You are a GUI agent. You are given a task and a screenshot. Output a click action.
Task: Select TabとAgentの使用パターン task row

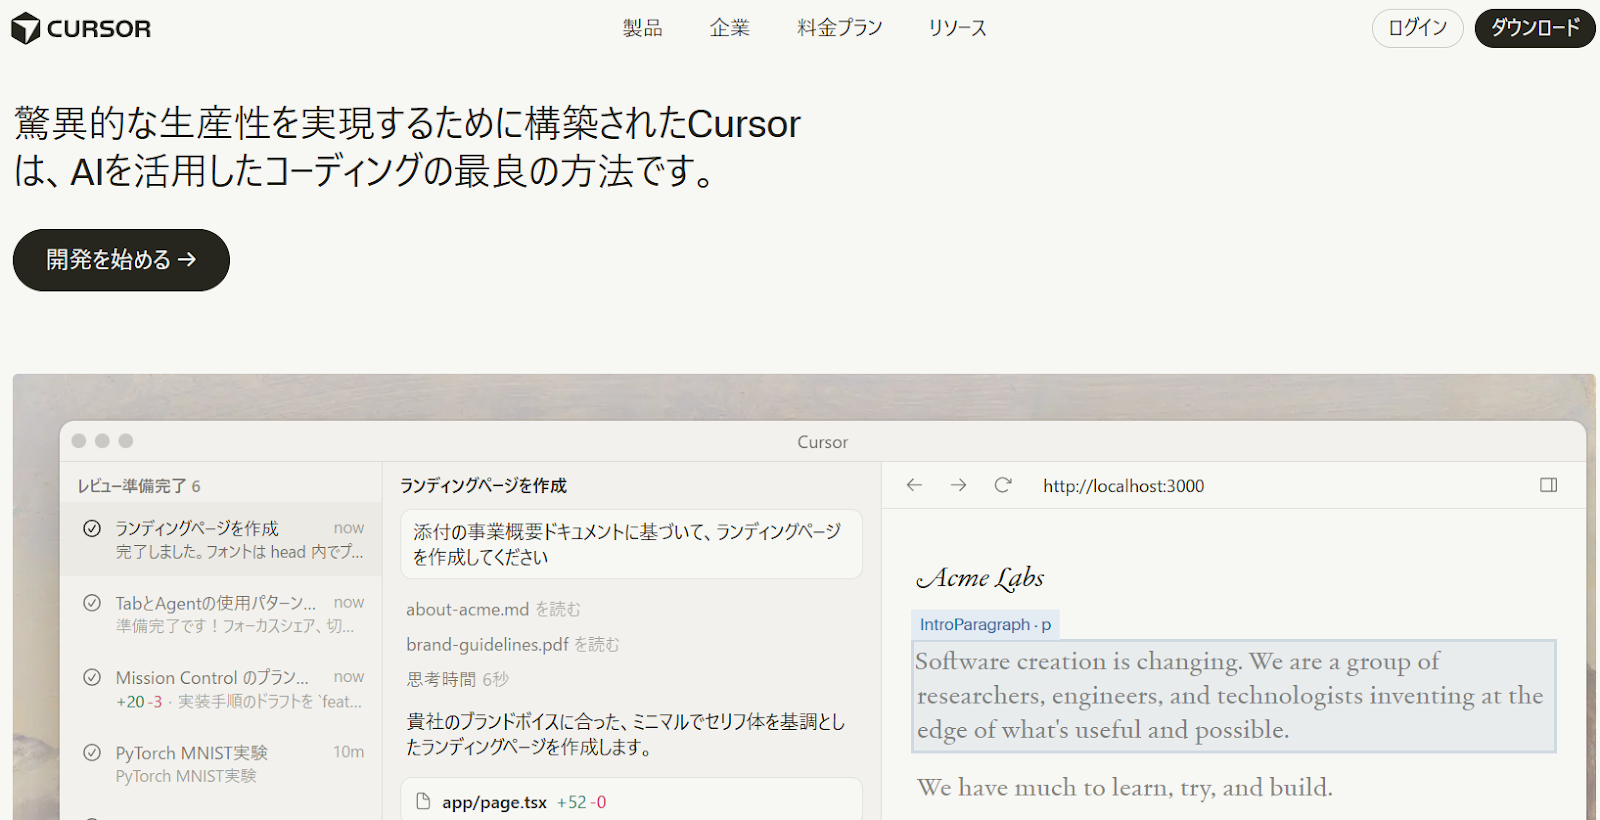tap(221, 613)
